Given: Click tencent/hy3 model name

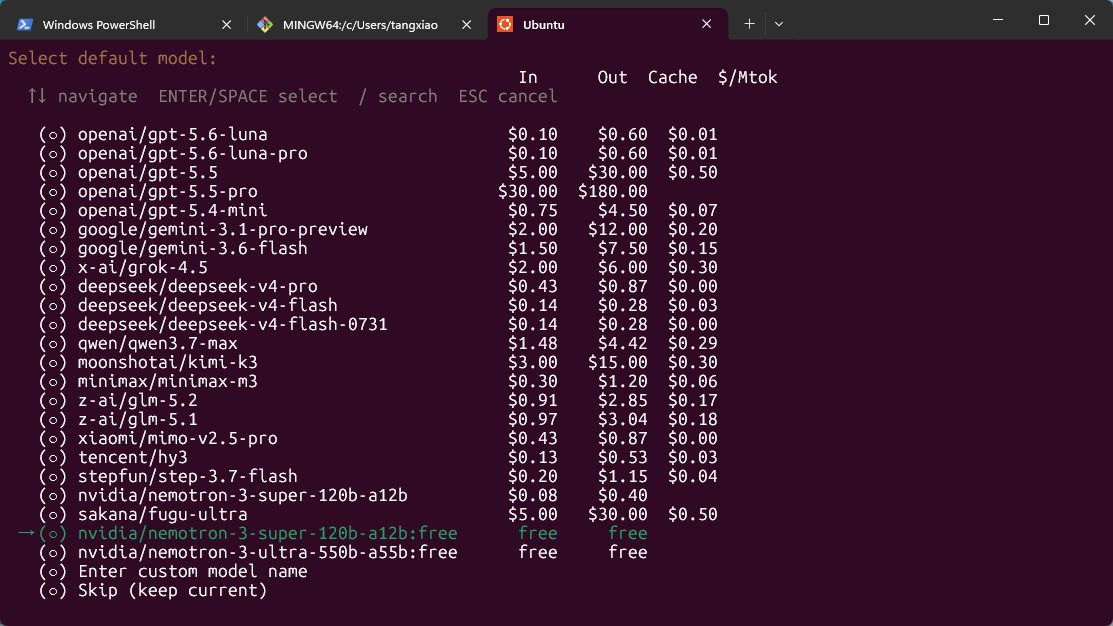Looking at the screenshot, I should coord(133,458).
